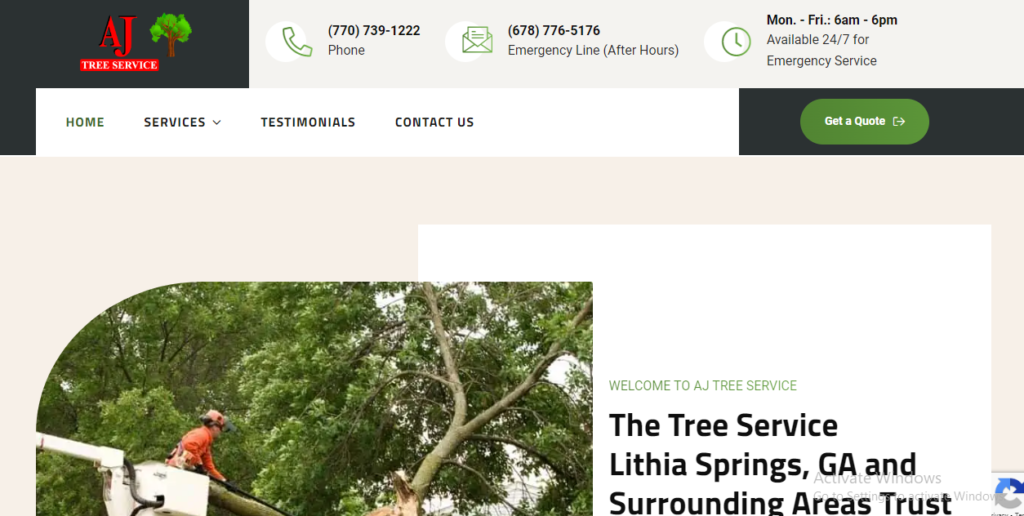Expand the Services dropdown chevron

pos(217,122)
